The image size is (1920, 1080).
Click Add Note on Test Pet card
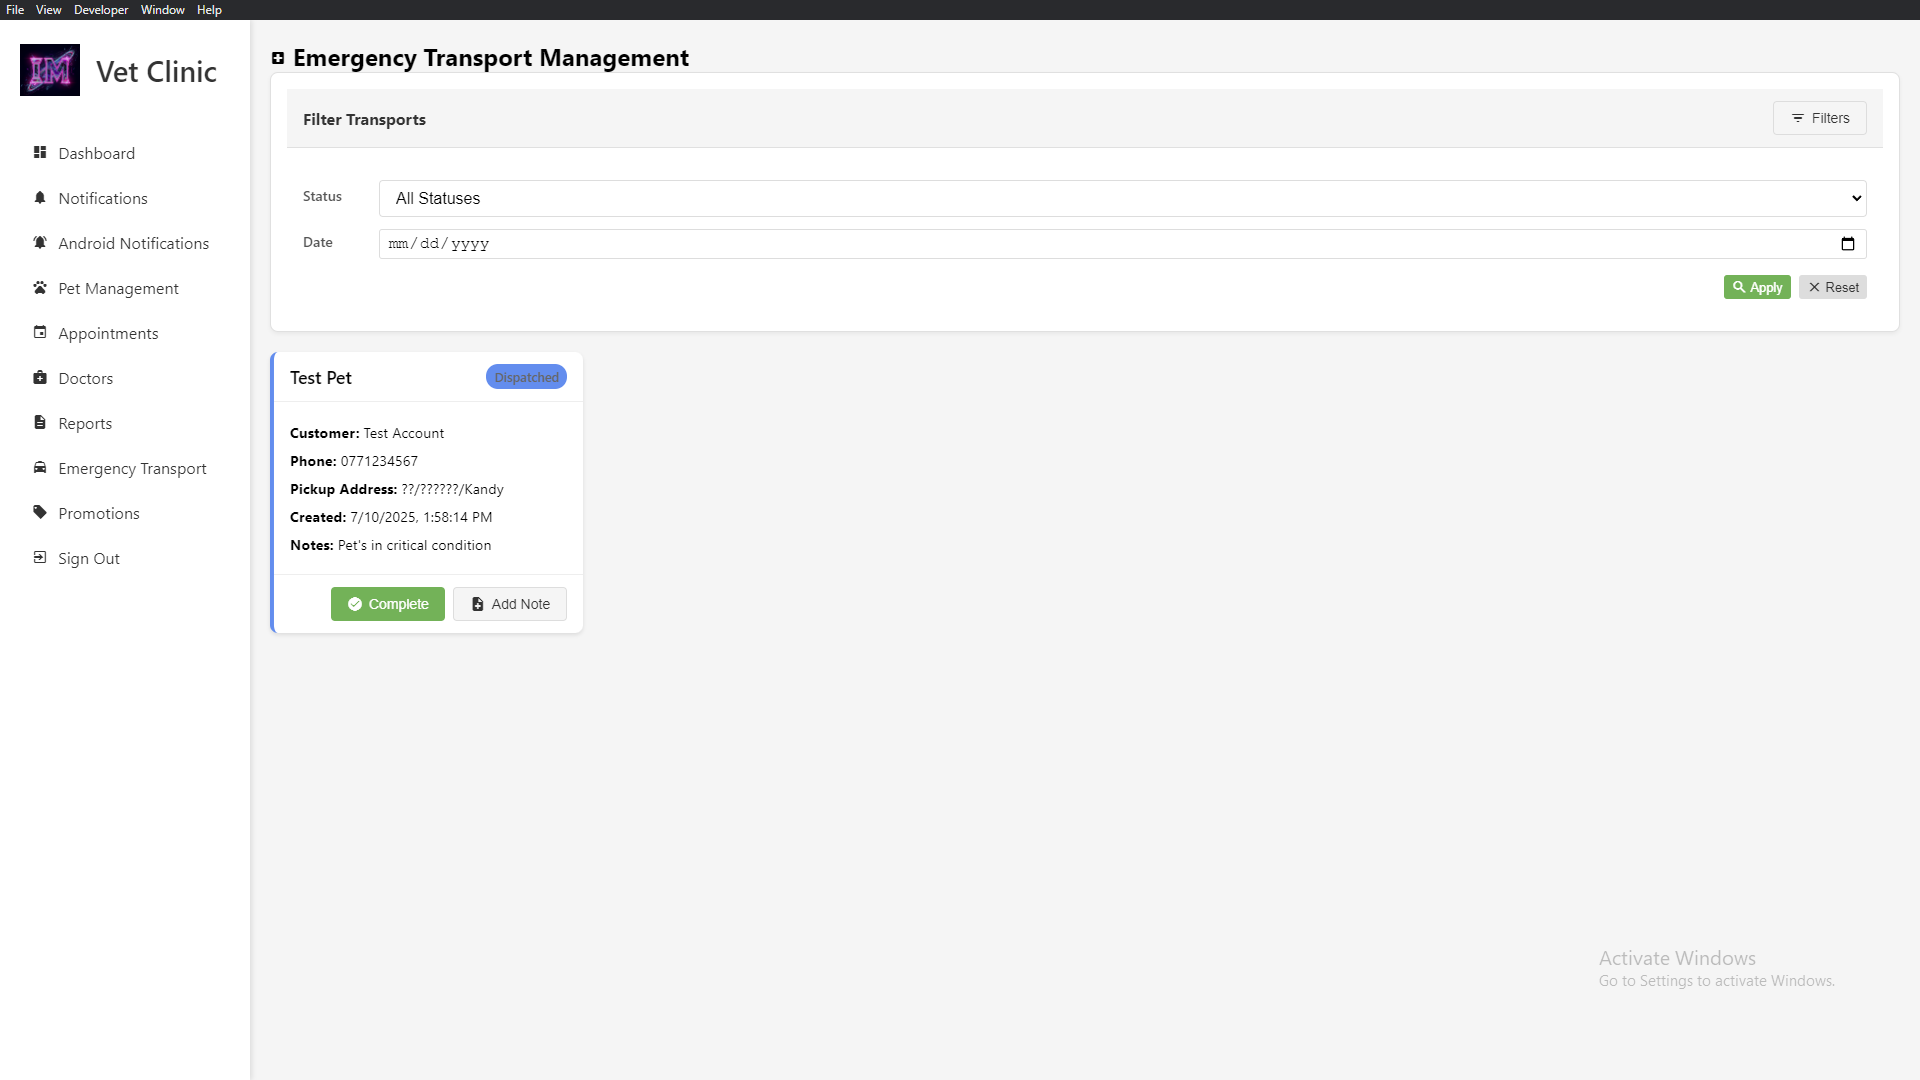tap(510, 603)
